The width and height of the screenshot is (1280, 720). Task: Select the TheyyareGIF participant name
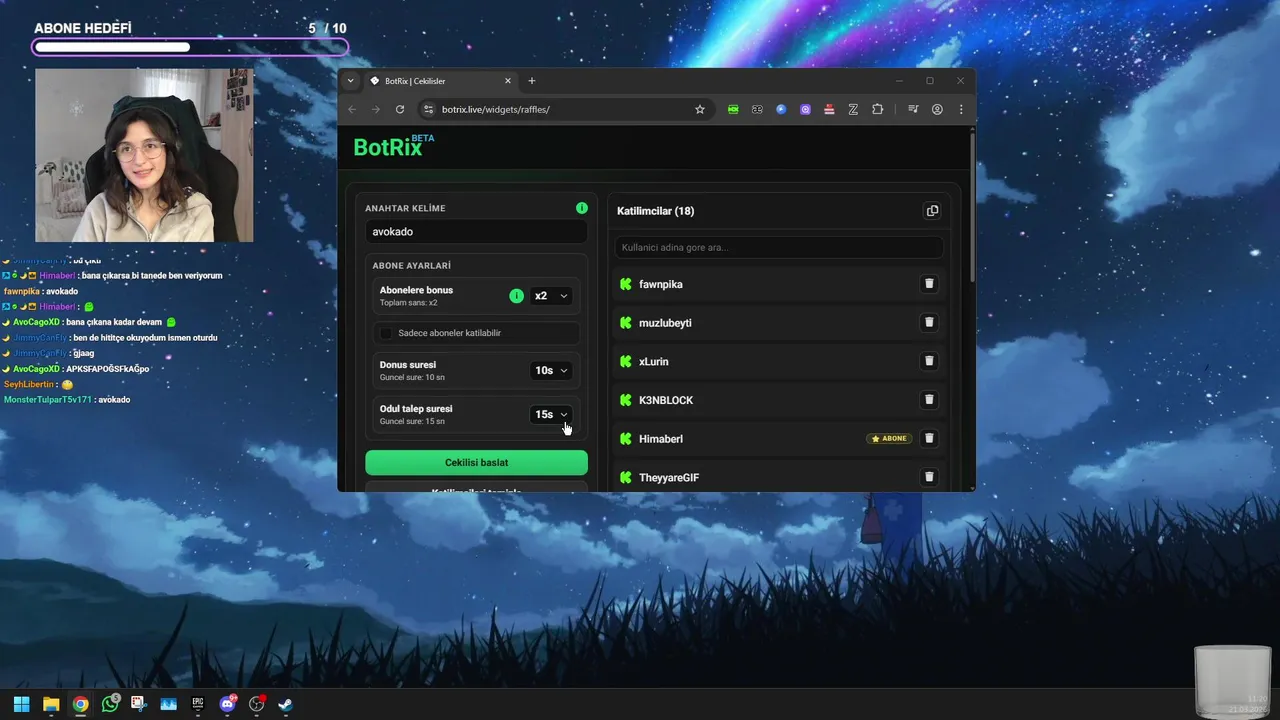(669, 477)
